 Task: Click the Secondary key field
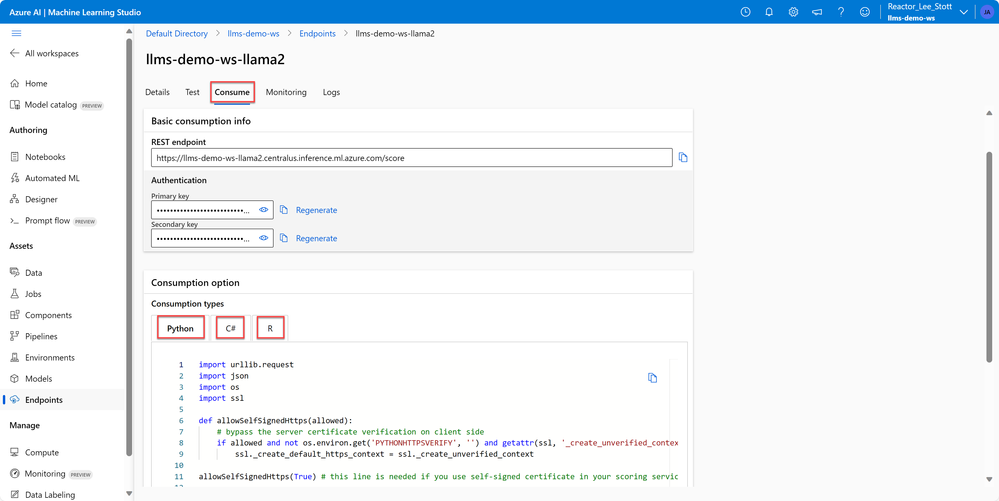(x=212, y=238)
